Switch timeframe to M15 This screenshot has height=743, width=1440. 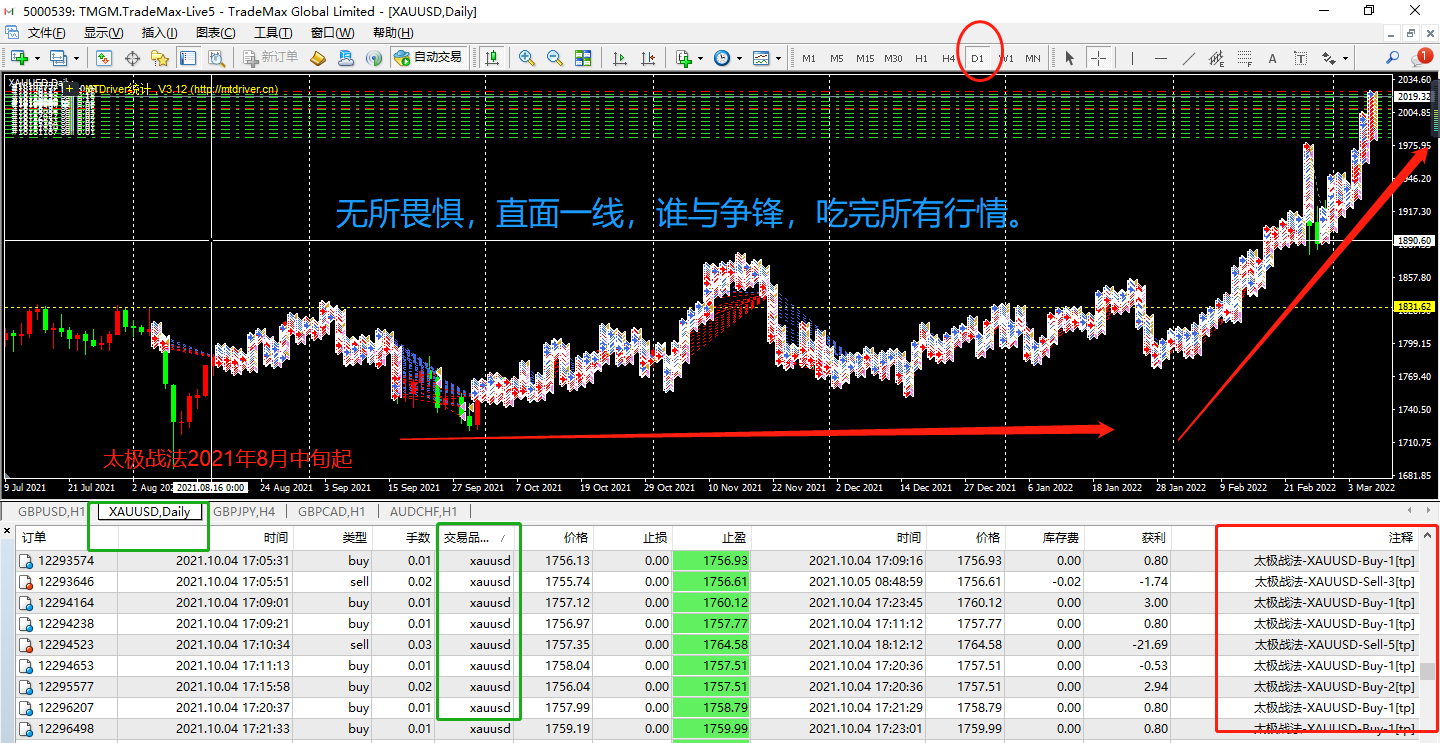click(x=865, y=58)
